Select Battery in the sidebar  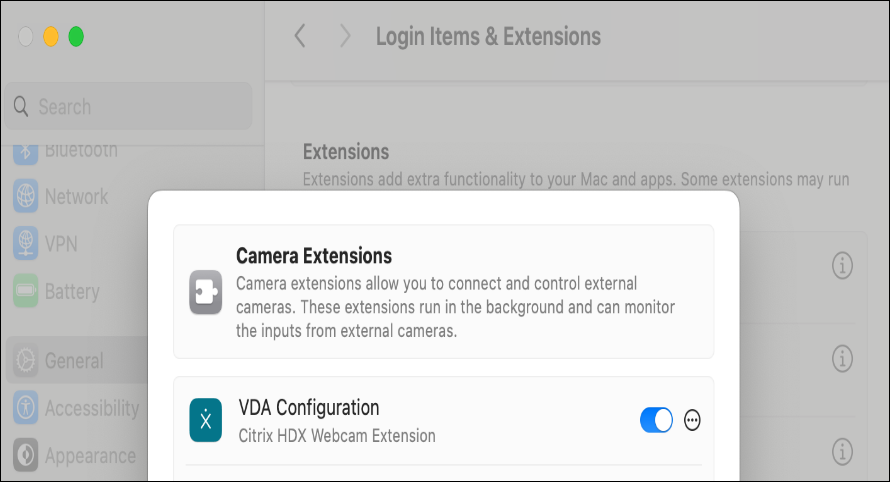pyautogui.click(x=70, y=292)
